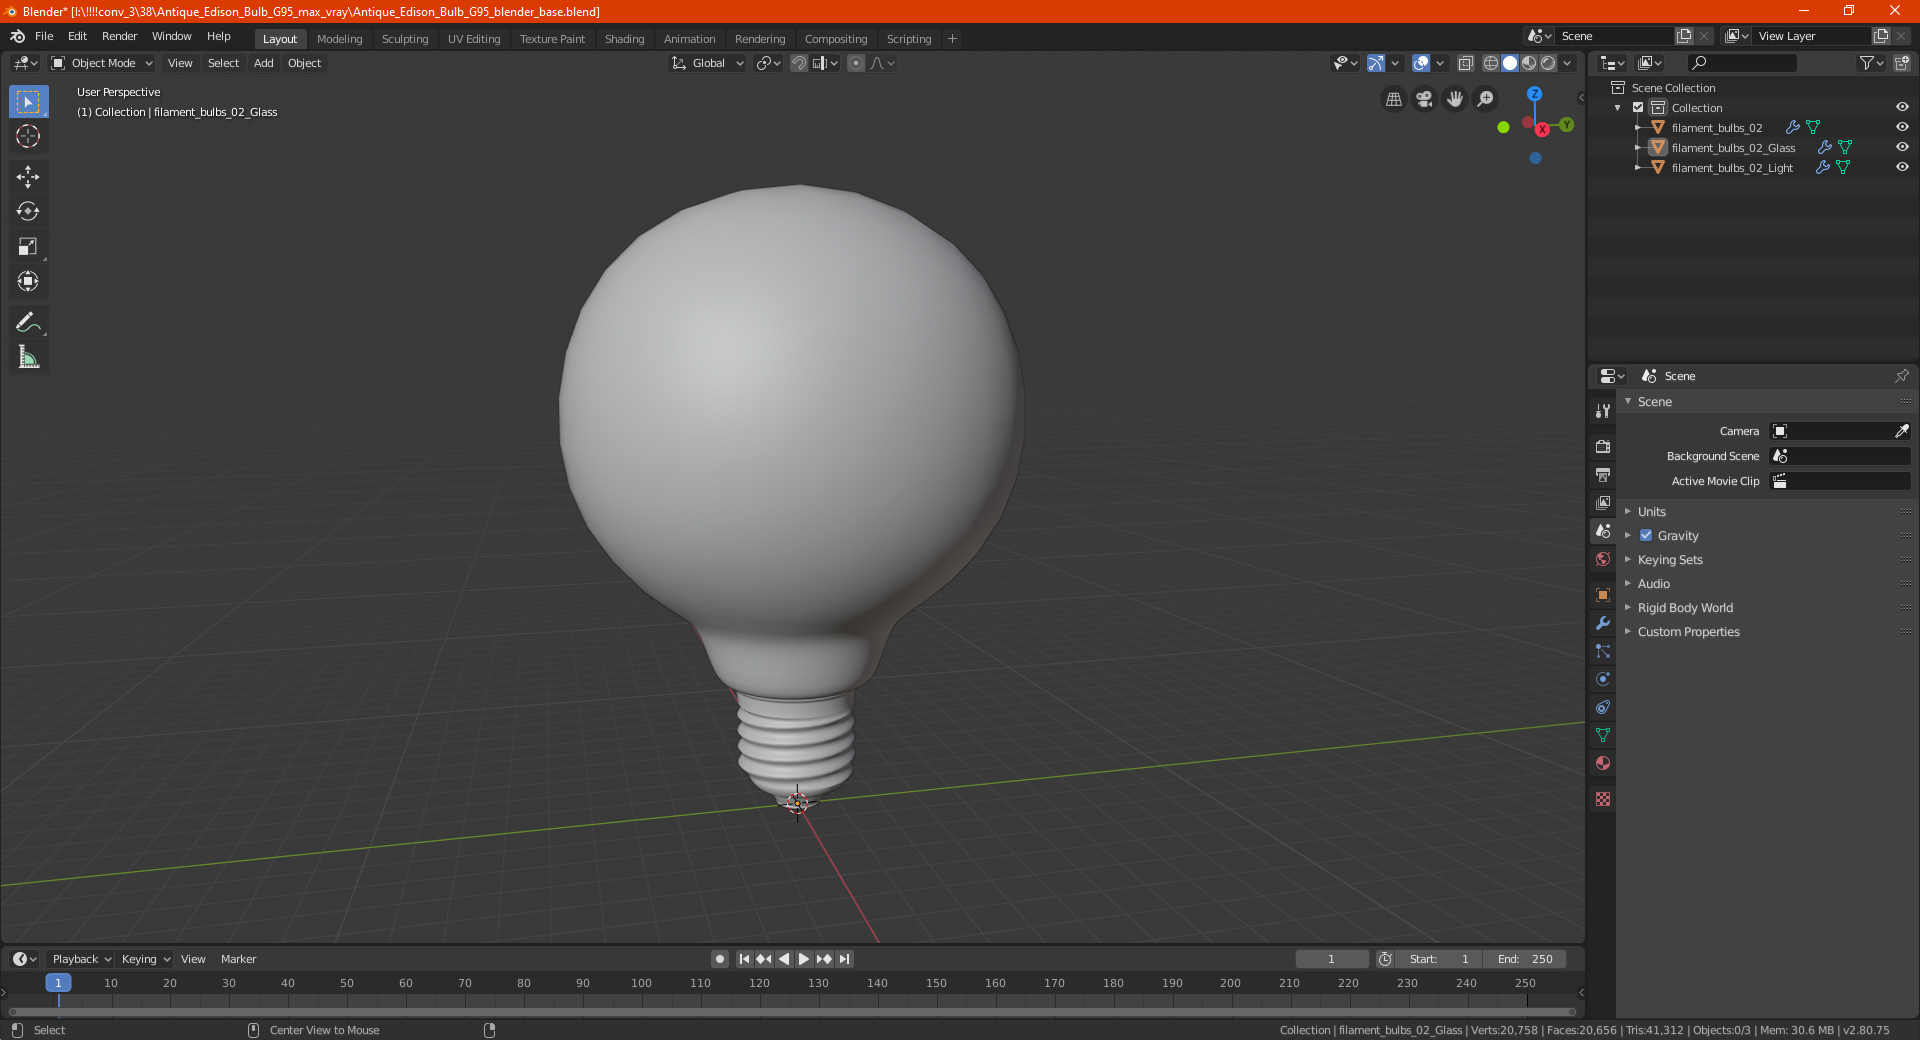Click the Marker menu in timeline
The image size is (1920, 1040).
[238, 959]
